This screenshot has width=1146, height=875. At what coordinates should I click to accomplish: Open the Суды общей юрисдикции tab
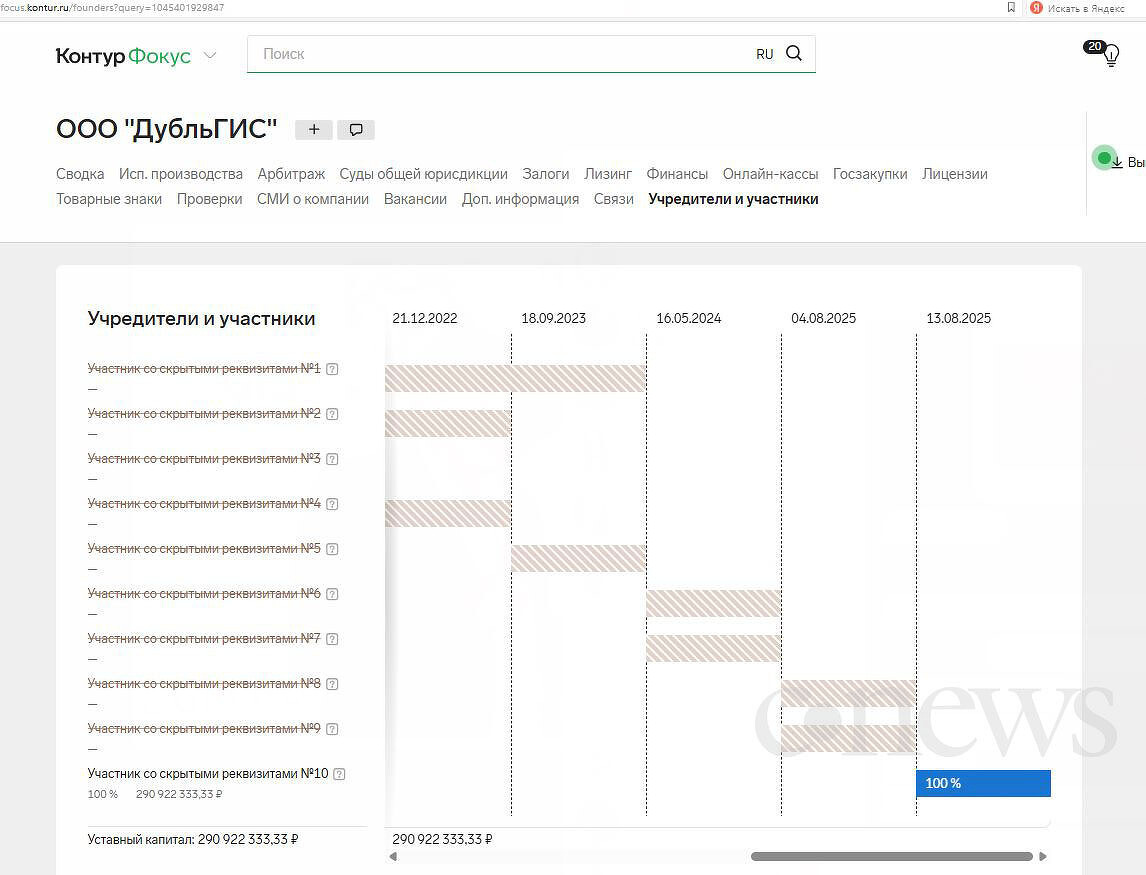click(423, 174)
